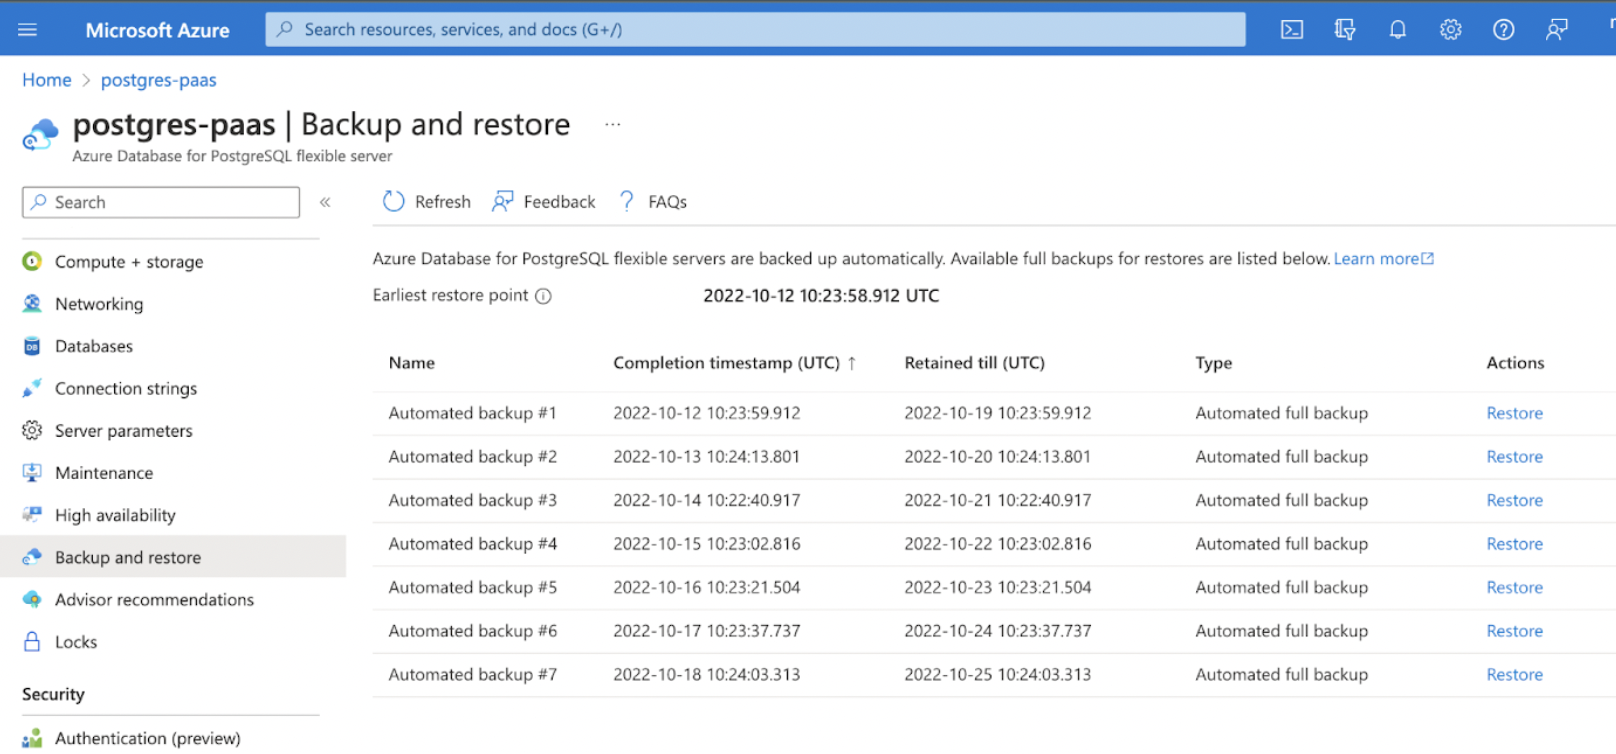Click the Type column header
Viewport: 1616px width, 754px height.
point(1214,363)
